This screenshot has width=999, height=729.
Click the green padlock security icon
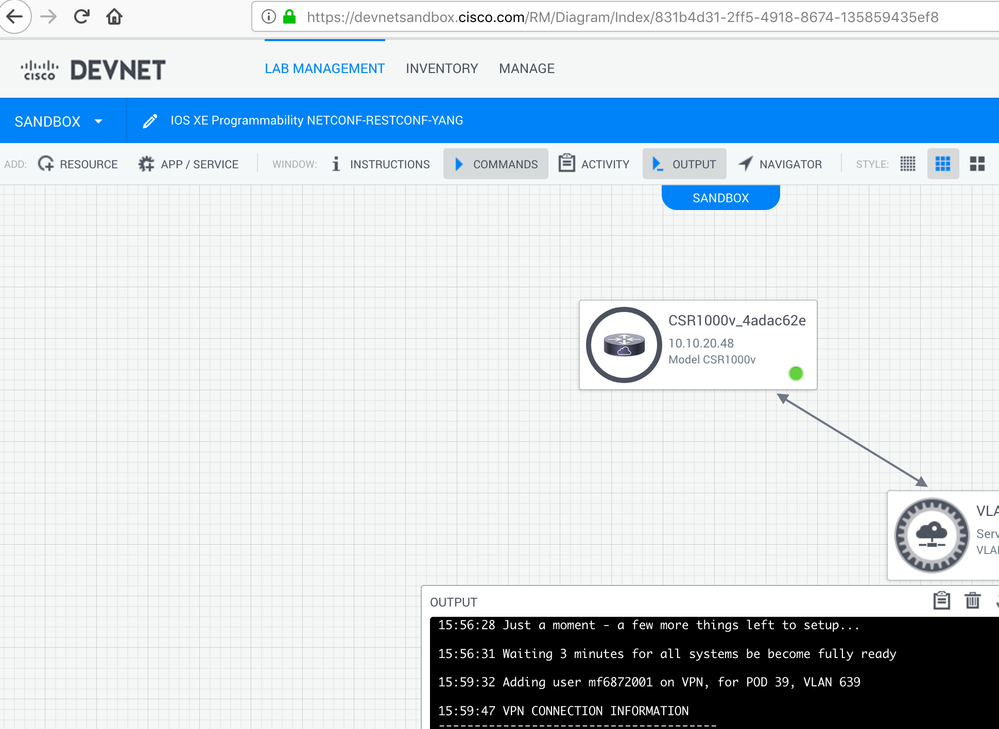[289, 17]
